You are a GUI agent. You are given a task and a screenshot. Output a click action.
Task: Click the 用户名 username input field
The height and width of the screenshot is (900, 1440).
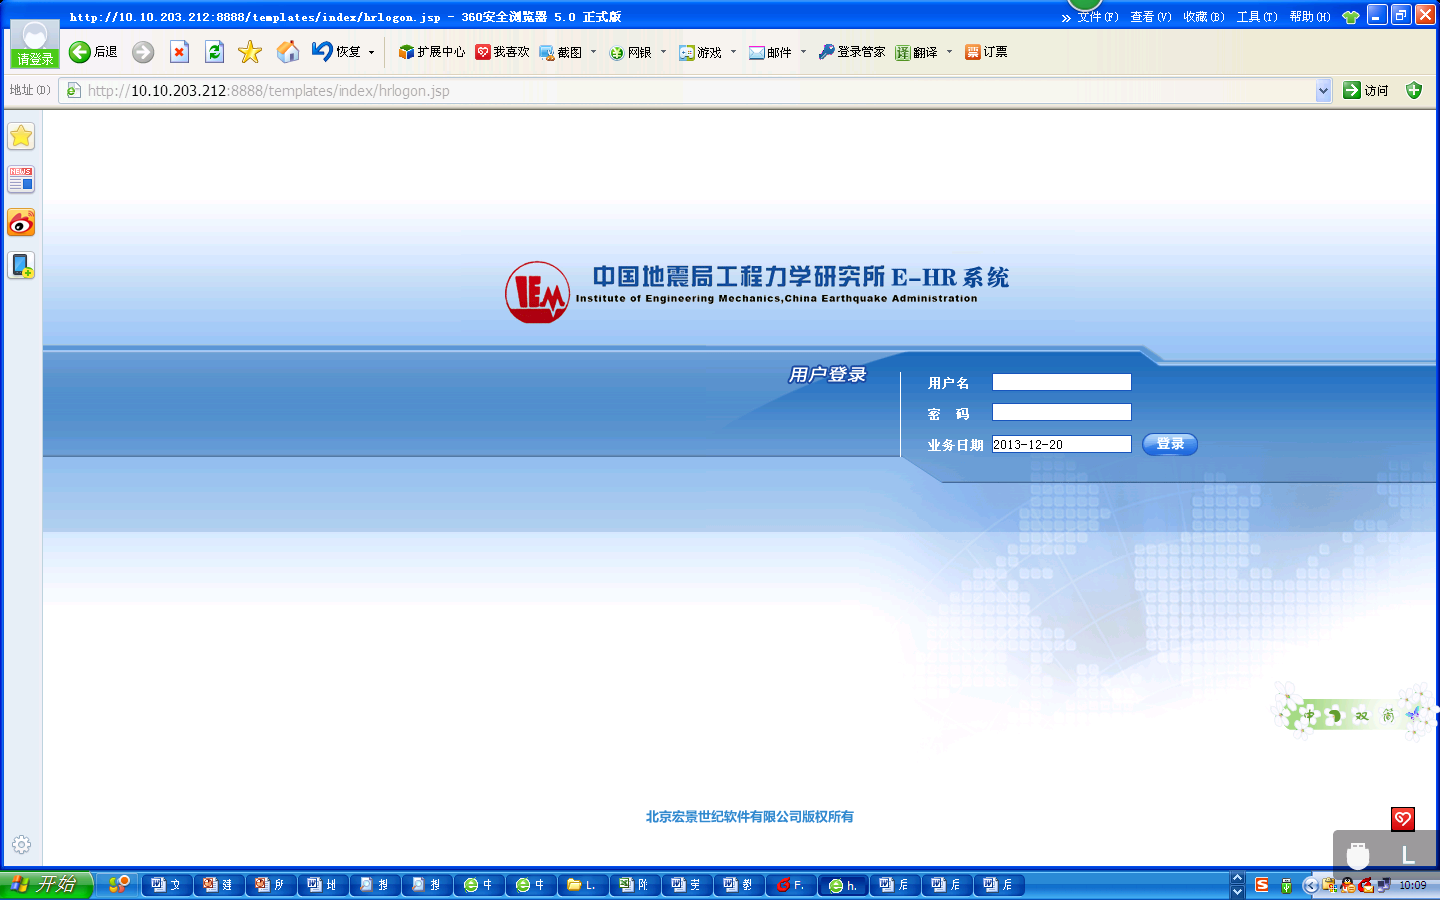[x=1062, y=382]
